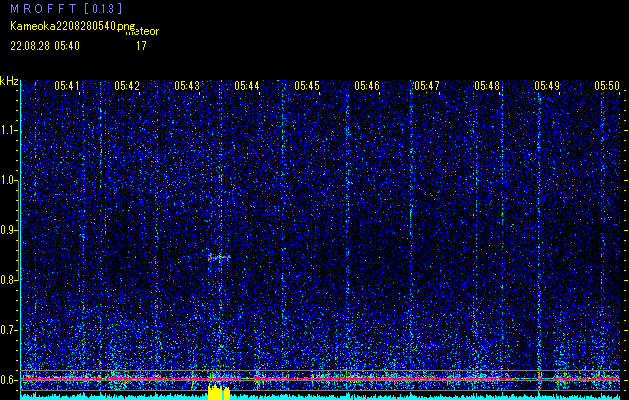Viewport: 629px width, 400px height.
Task: Click the red meteor echo streak in spectrogram
Action: 219,258
